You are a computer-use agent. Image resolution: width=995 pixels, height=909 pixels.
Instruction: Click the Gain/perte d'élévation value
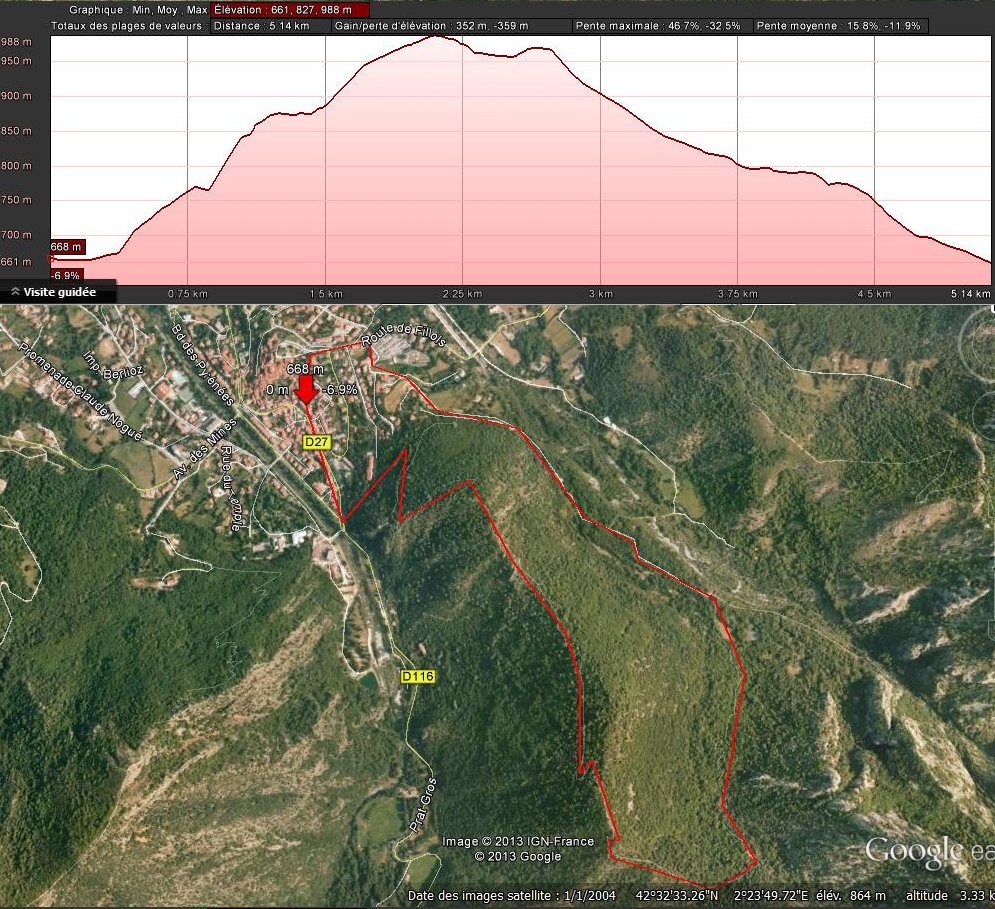point(452,26)
